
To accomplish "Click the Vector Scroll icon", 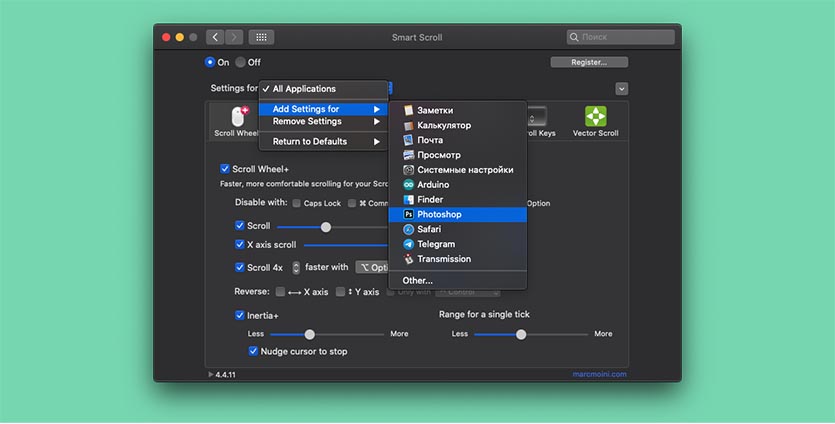I will (595, 117).
